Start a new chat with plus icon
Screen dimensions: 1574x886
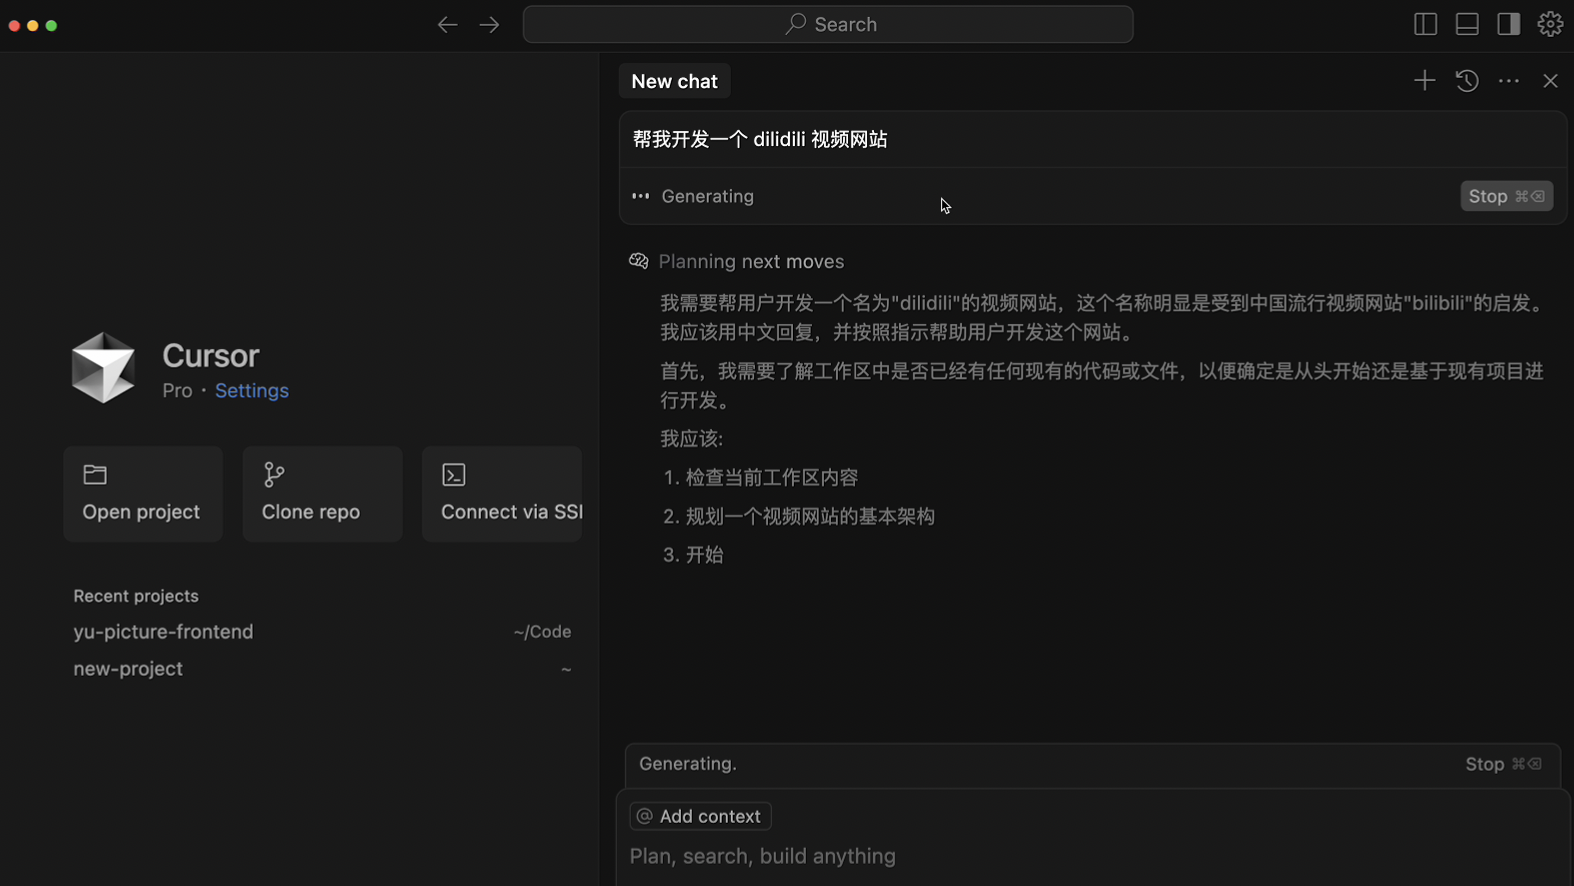(1424, 81)
